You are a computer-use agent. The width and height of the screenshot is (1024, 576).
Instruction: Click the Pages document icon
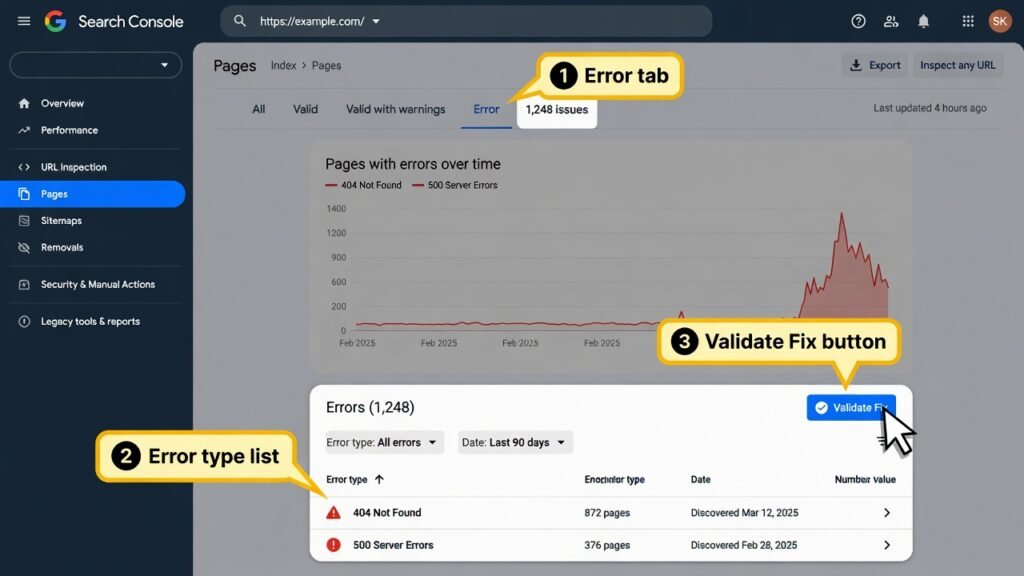point(24,194)
